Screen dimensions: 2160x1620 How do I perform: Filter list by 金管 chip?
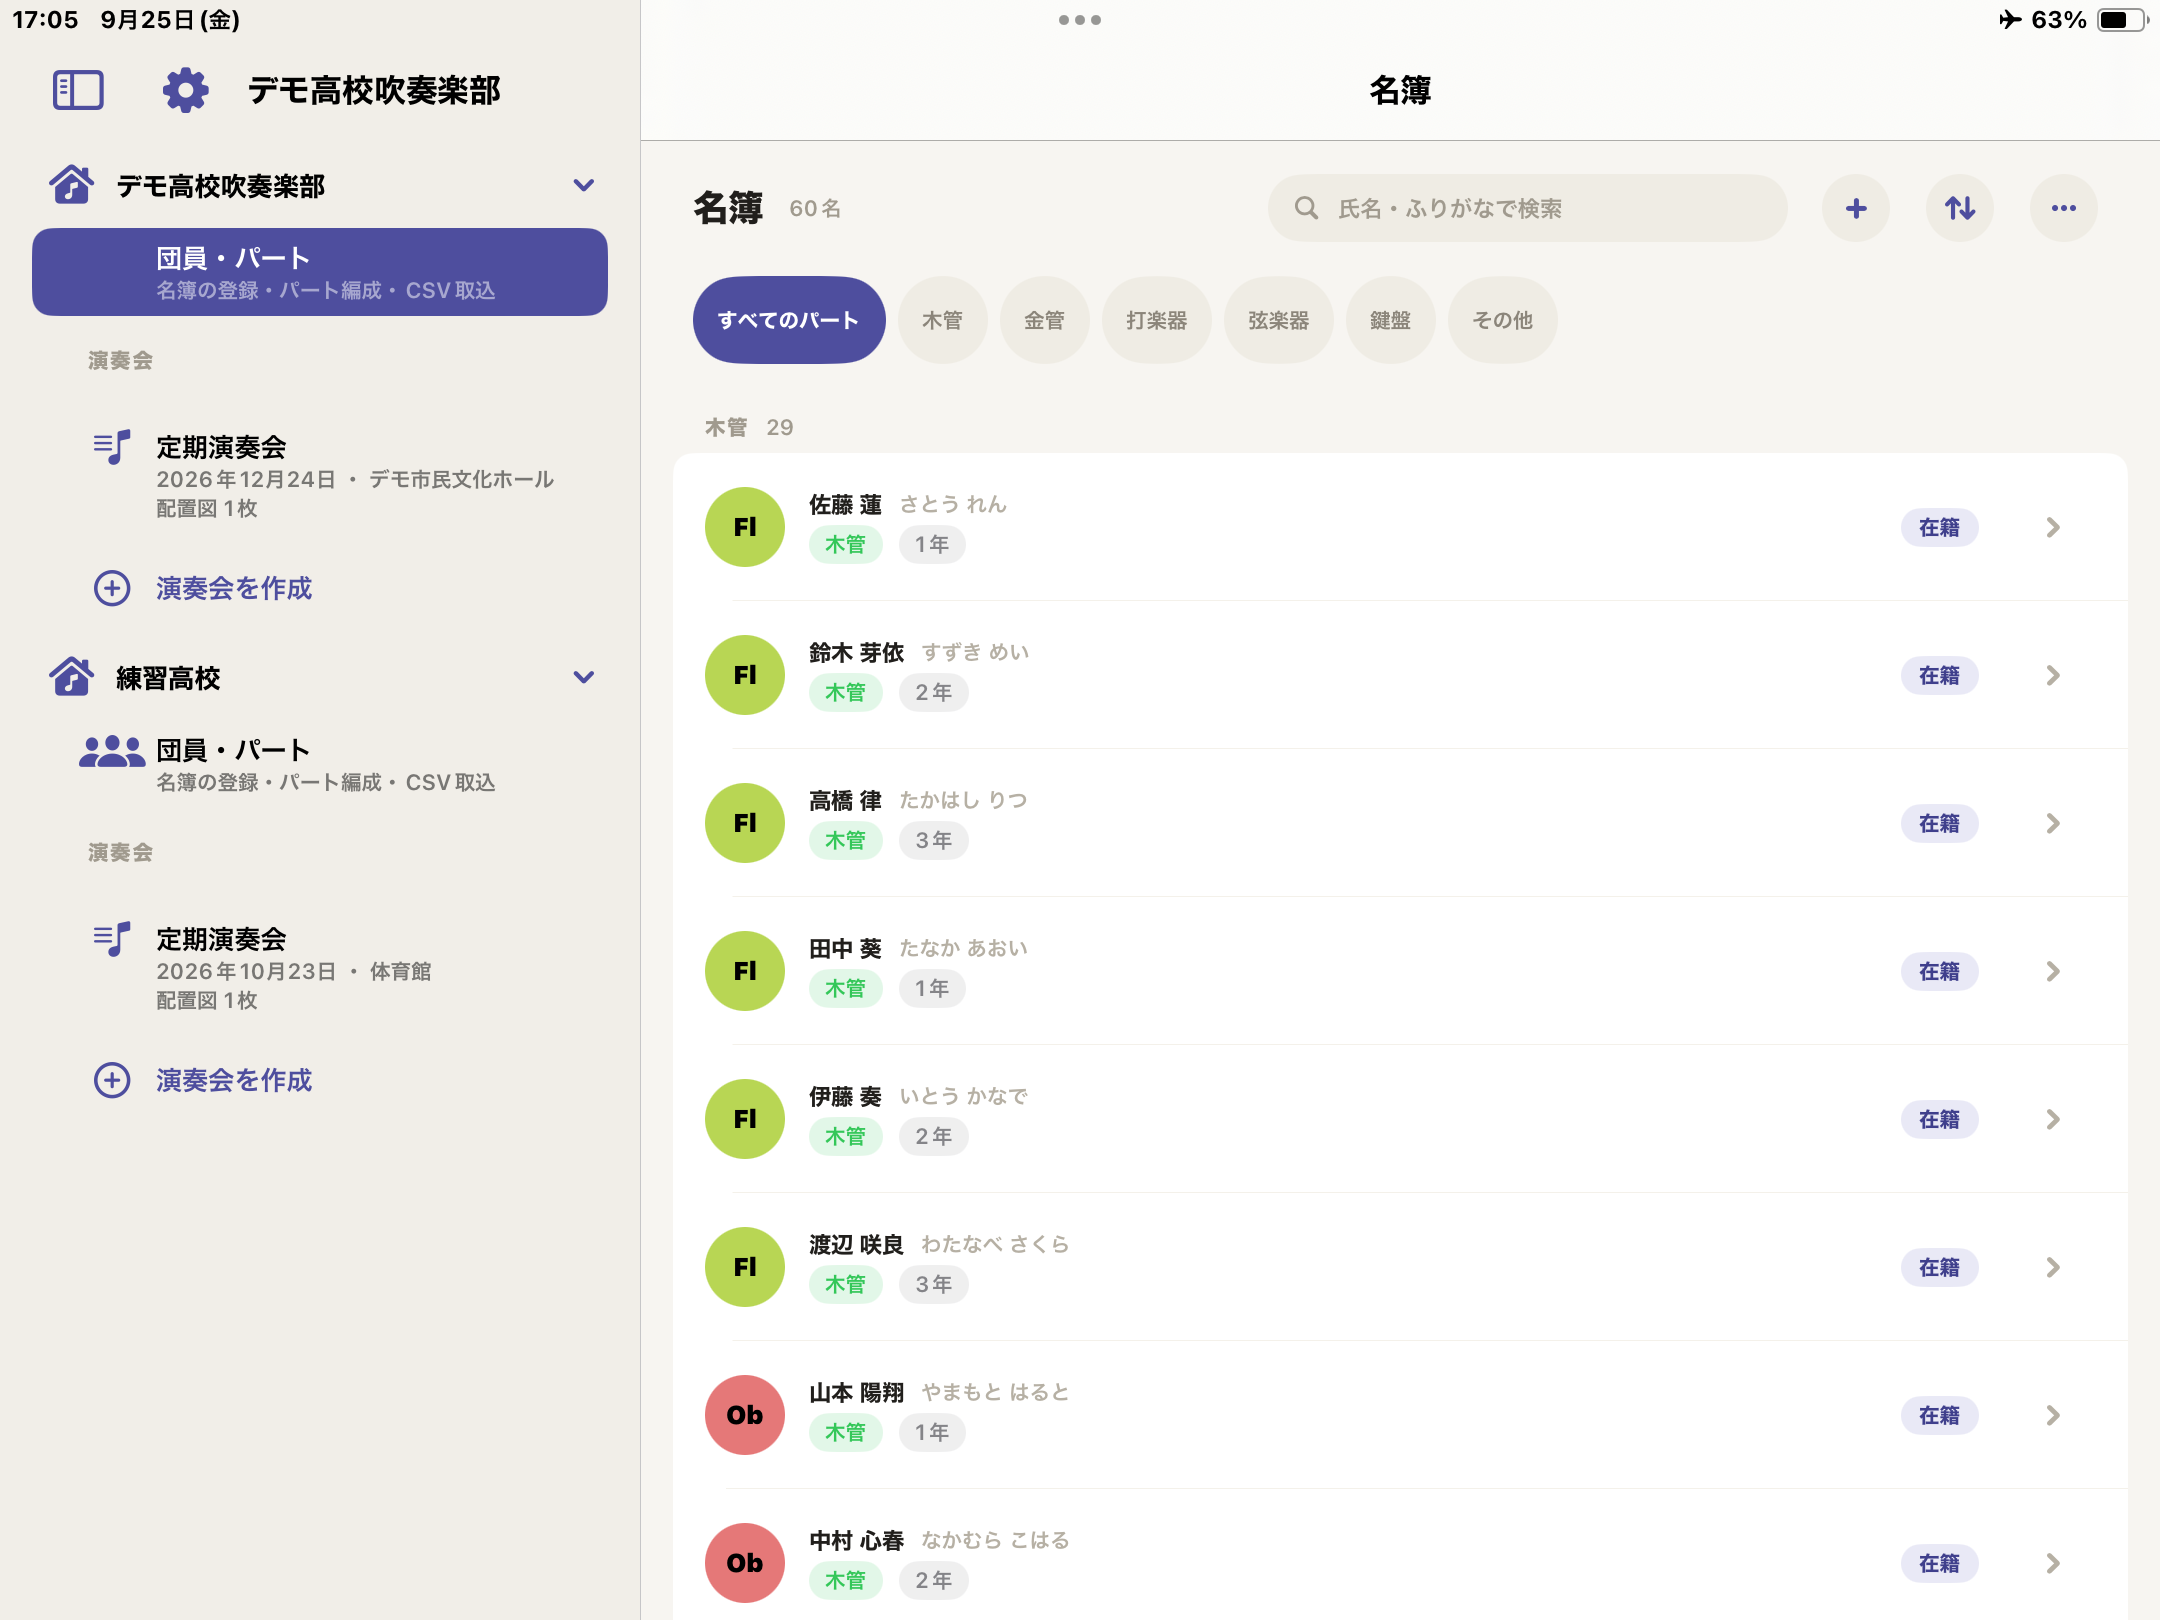[x=1044, y=320]
